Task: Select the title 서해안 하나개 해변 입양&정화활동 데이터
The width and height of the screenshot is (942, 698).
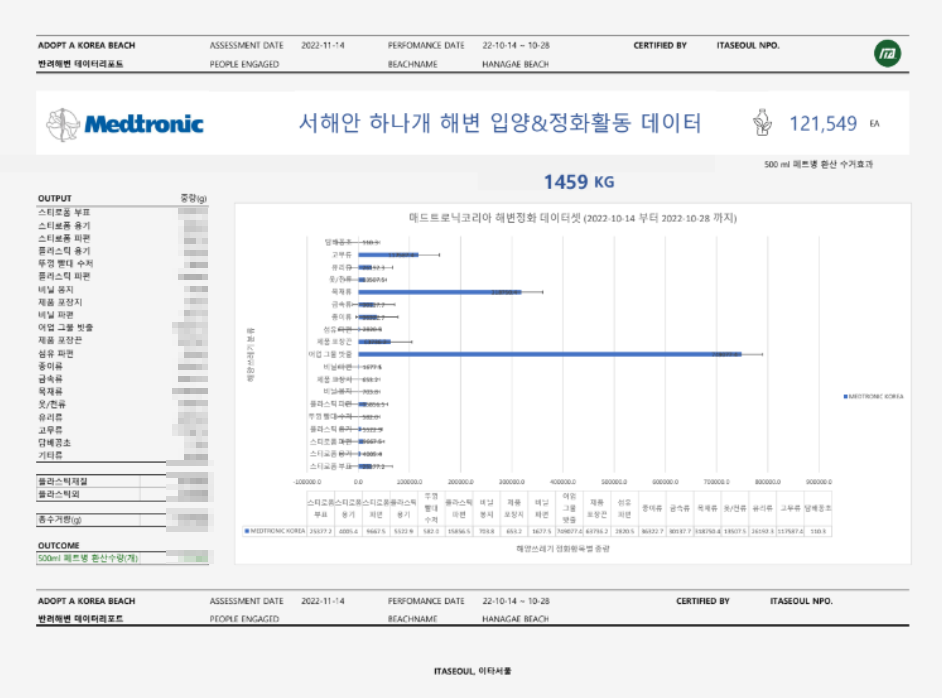Action: (500, 123)
